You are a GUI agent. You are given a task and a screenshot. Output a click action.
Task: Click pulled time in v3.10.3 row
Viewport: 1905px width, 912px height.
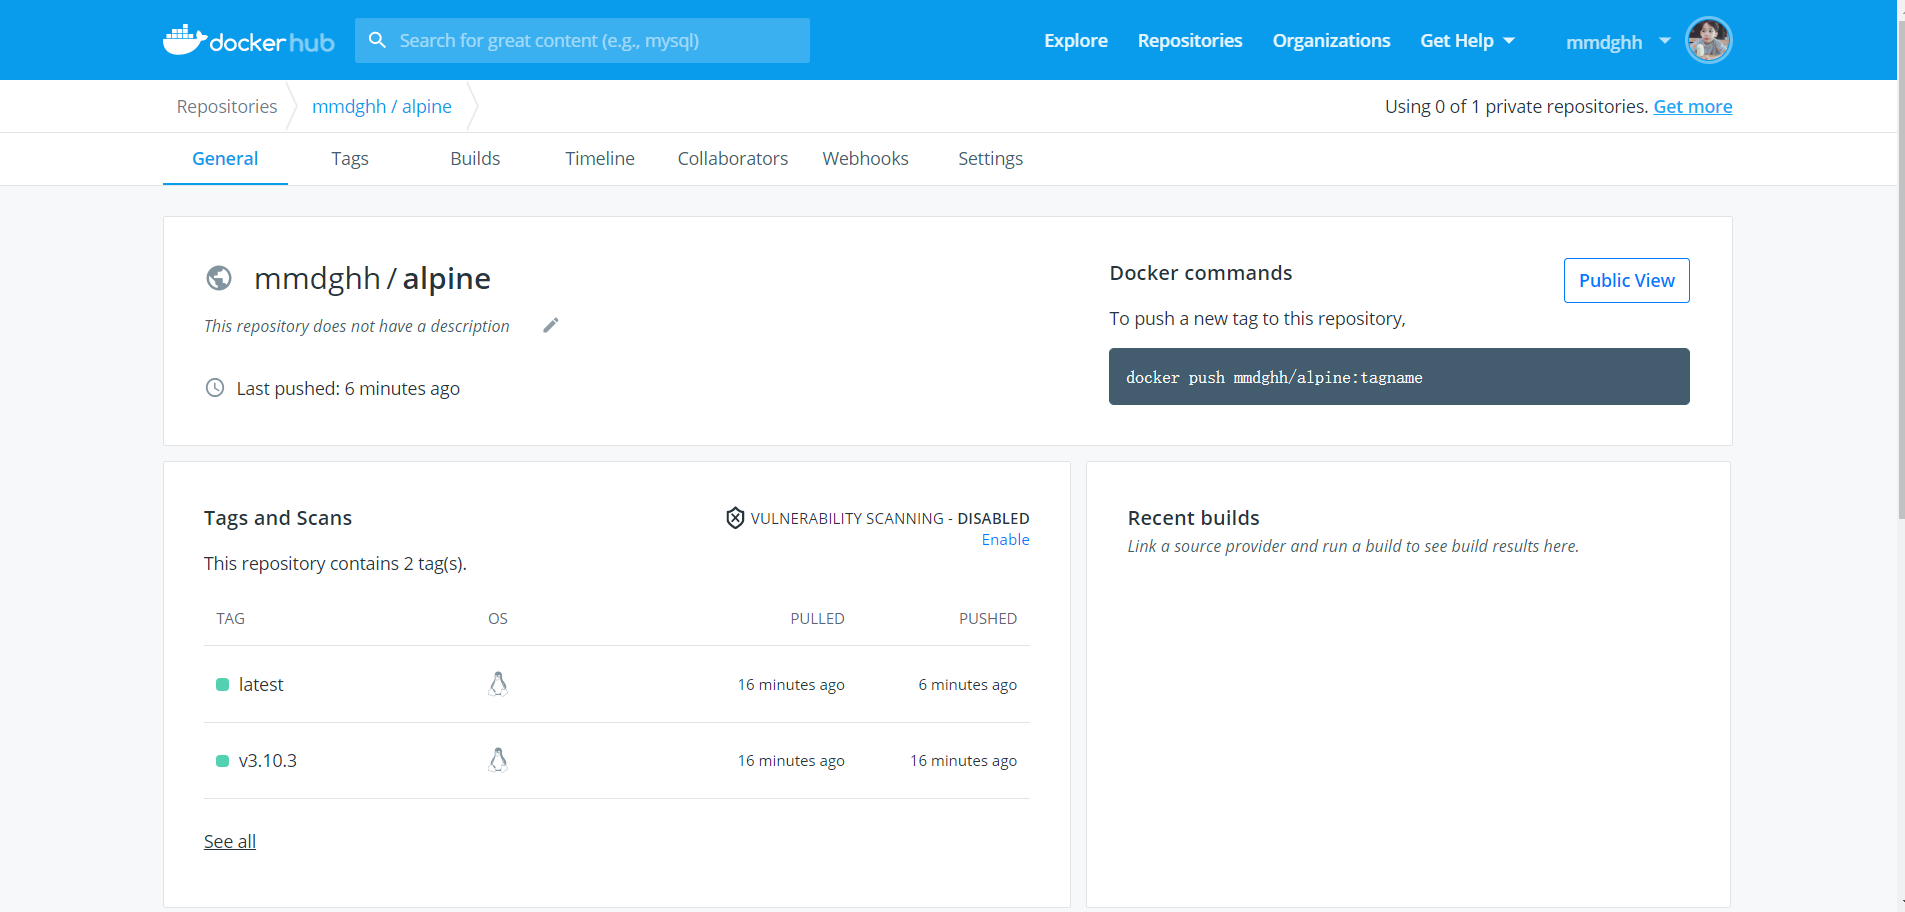click(791, 761)
